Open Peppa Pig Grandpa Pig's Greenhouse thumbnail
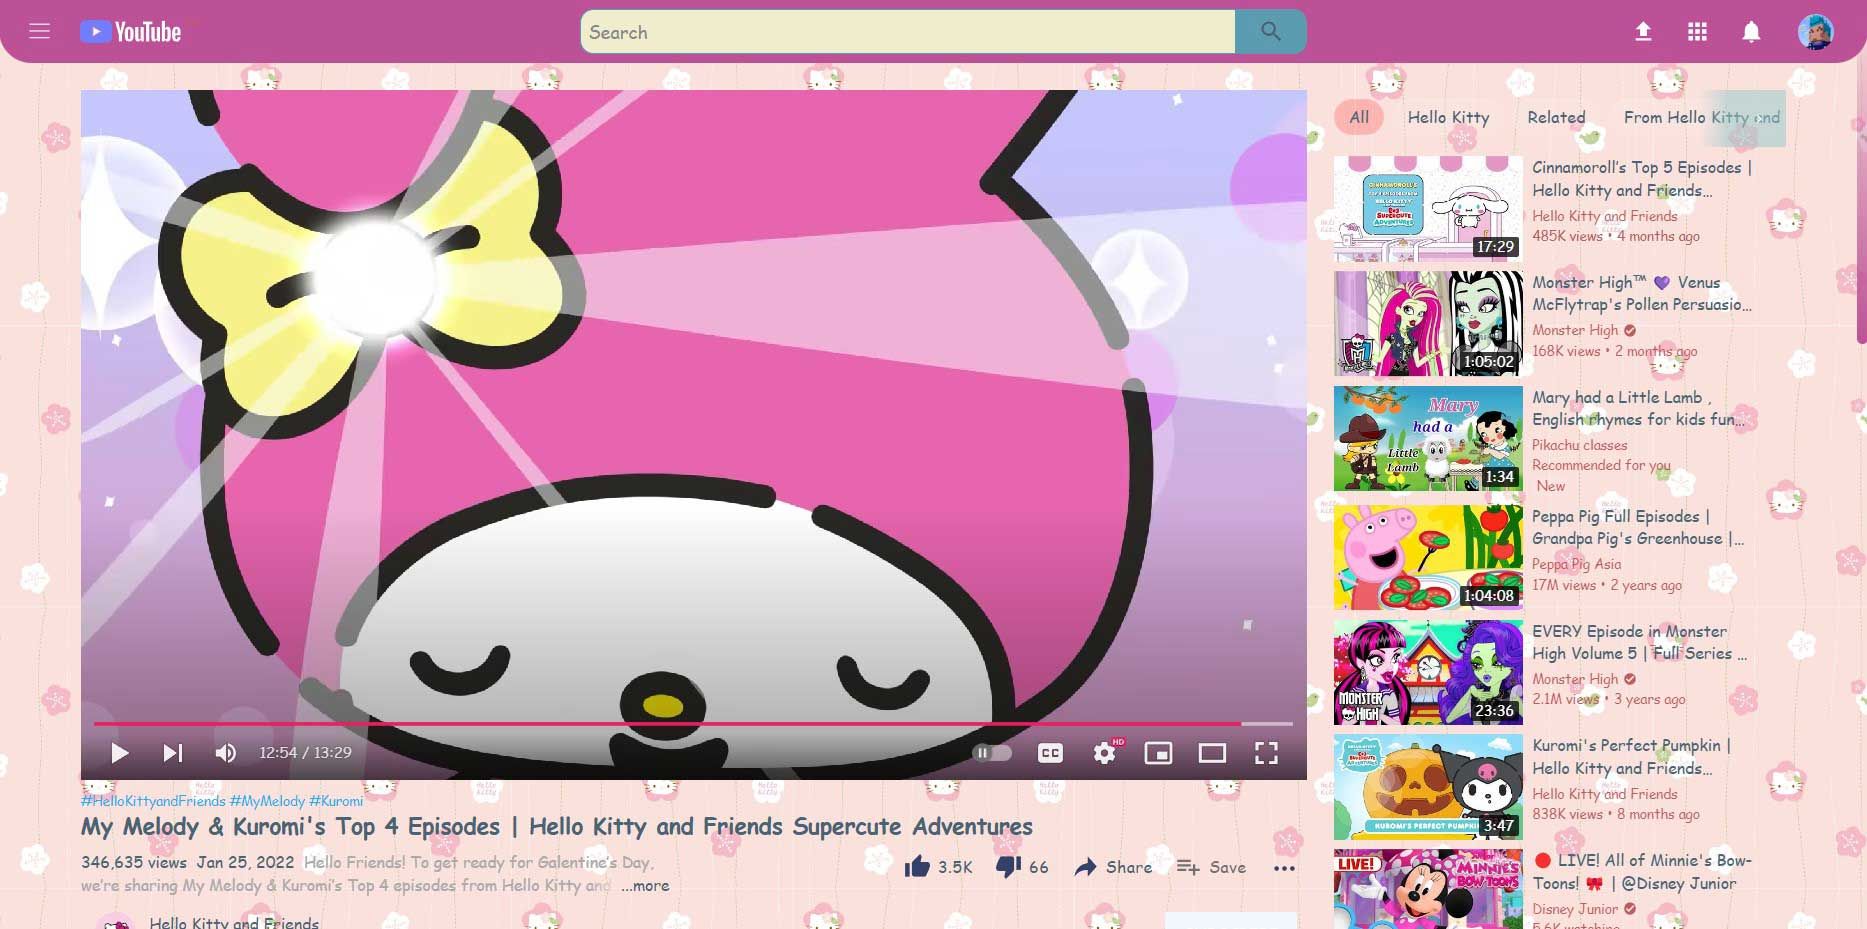The width and height of the screenshot is (1867, 929). 1428,557
